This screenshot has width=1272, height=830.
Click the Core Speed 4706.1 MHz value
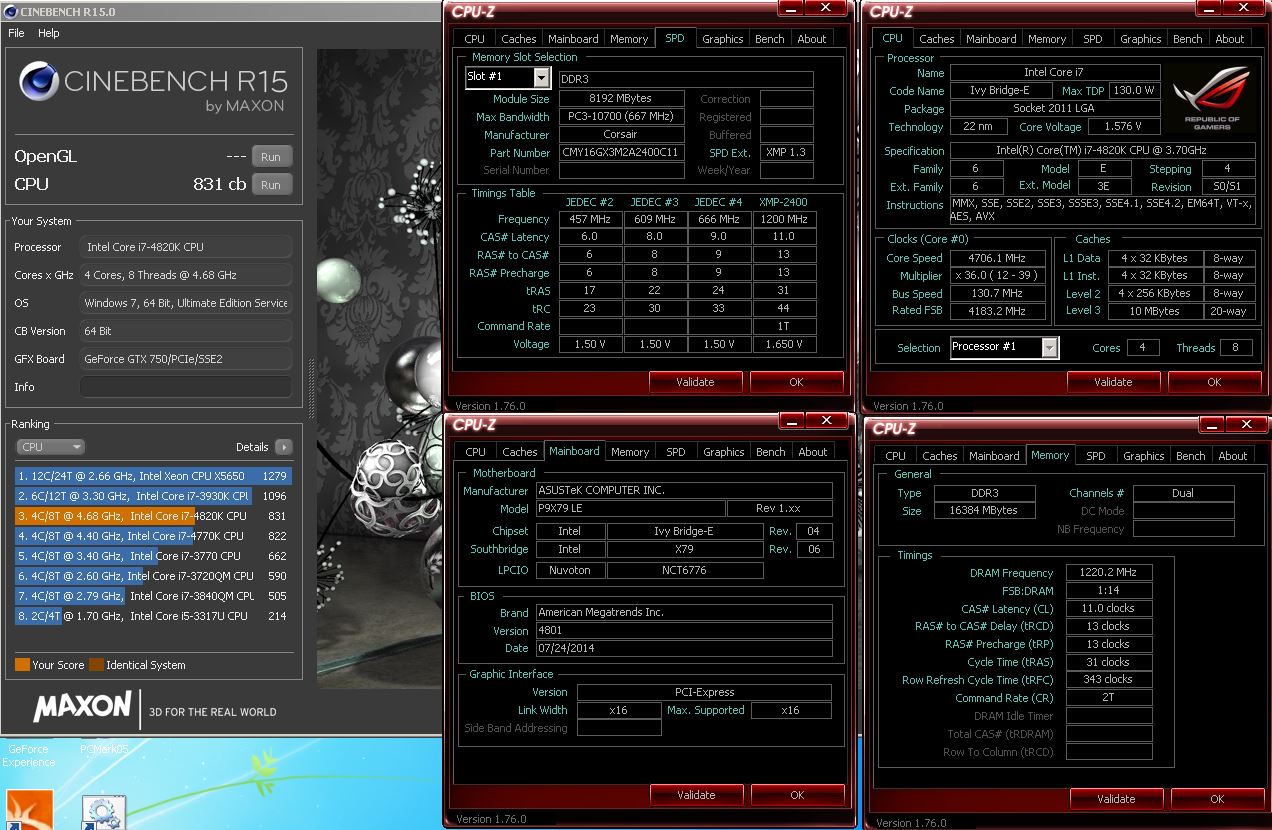998,257
